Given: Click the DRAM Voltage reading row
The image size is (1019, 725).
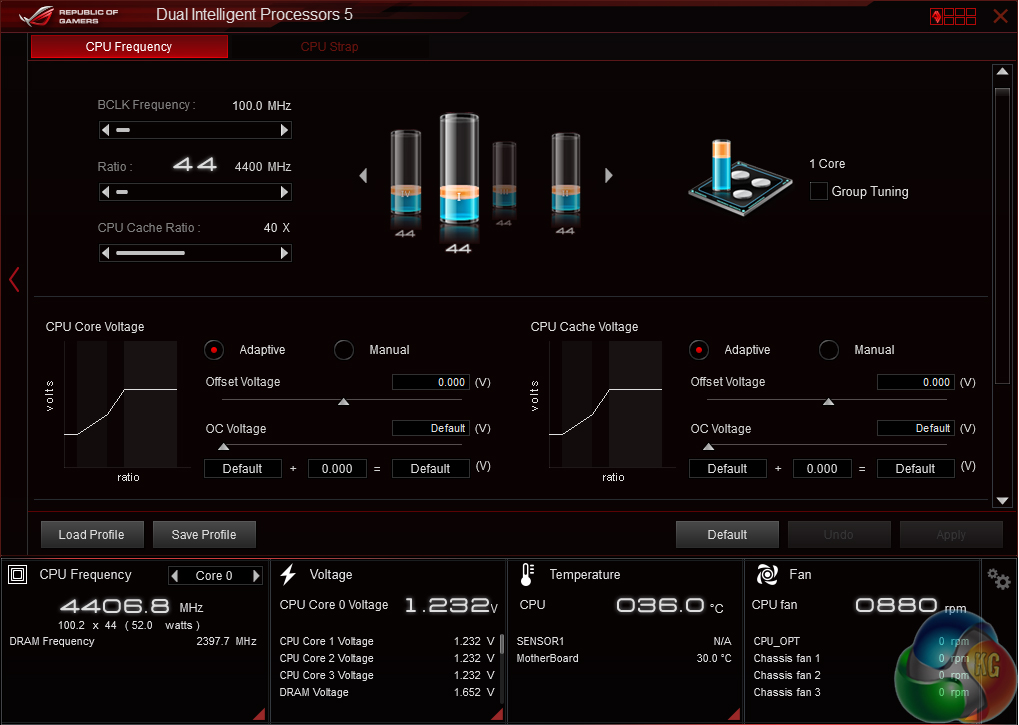Looking at the screenshot, I should [387, 693].
